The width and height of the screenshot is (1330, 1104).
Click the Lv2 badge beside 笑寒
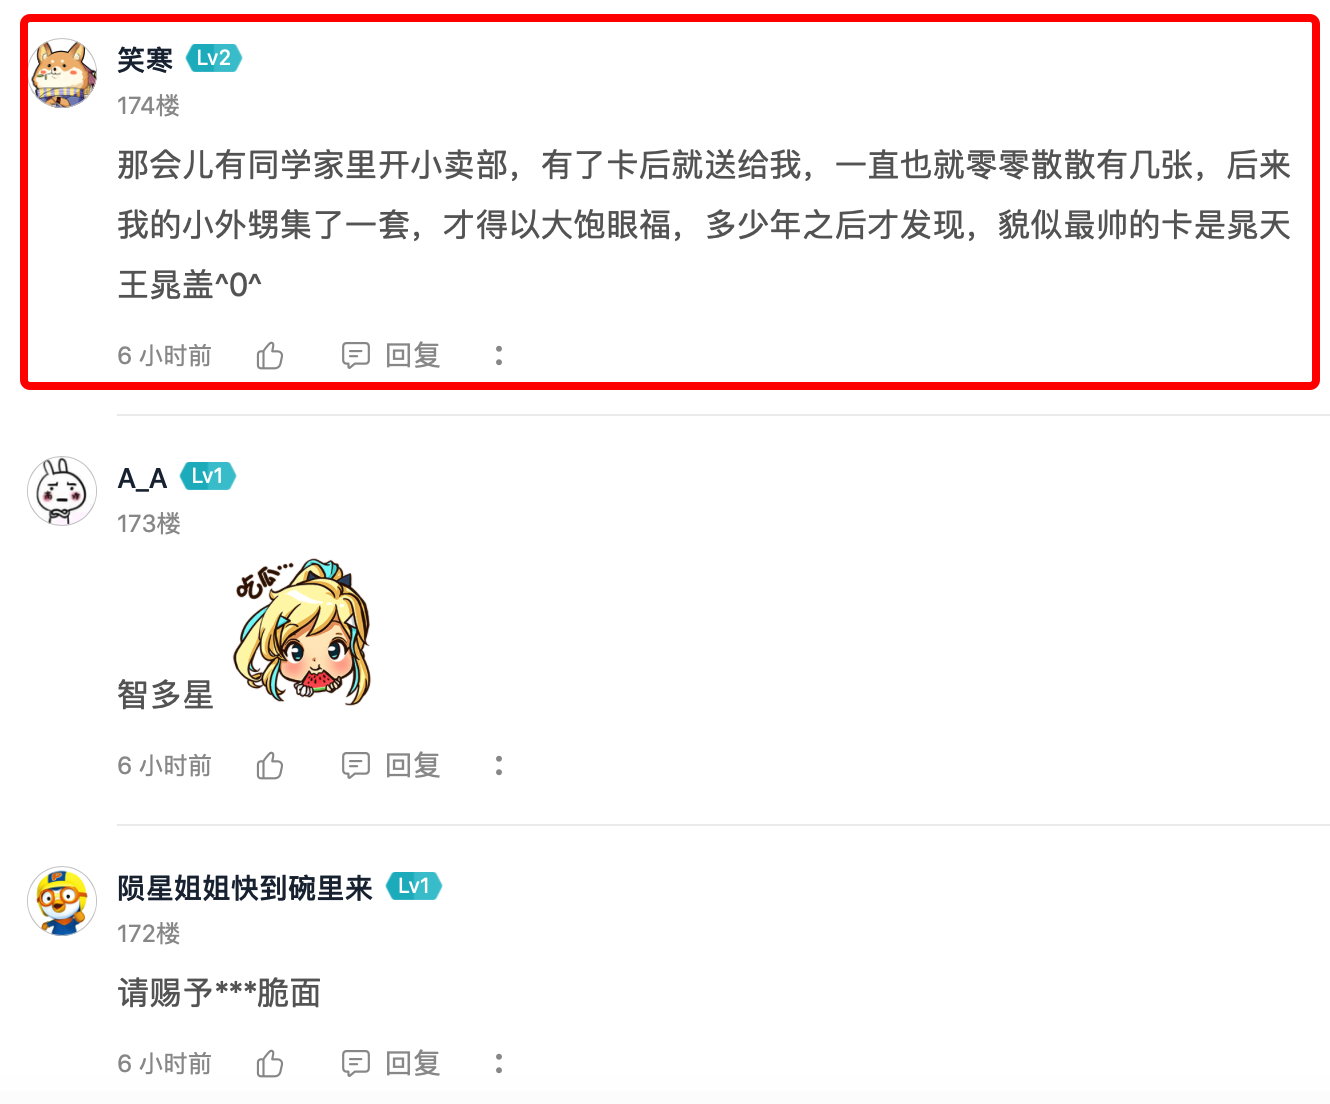pyautogui.click(x=214, y=58)
